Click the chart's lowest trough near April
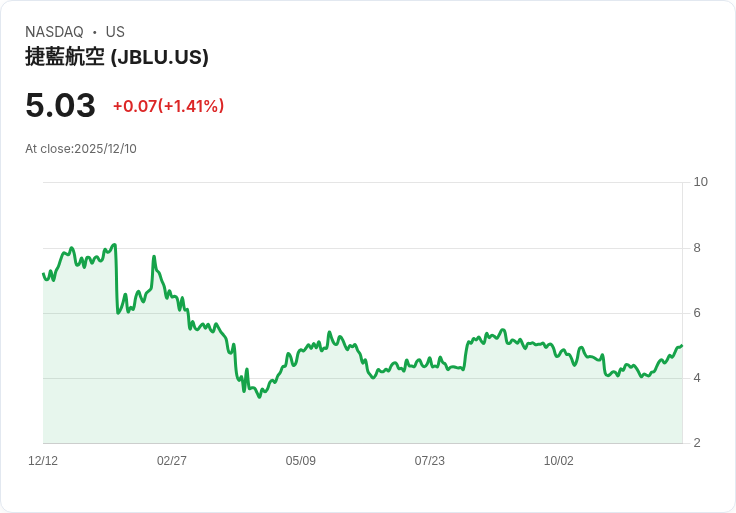 (259, 397)
